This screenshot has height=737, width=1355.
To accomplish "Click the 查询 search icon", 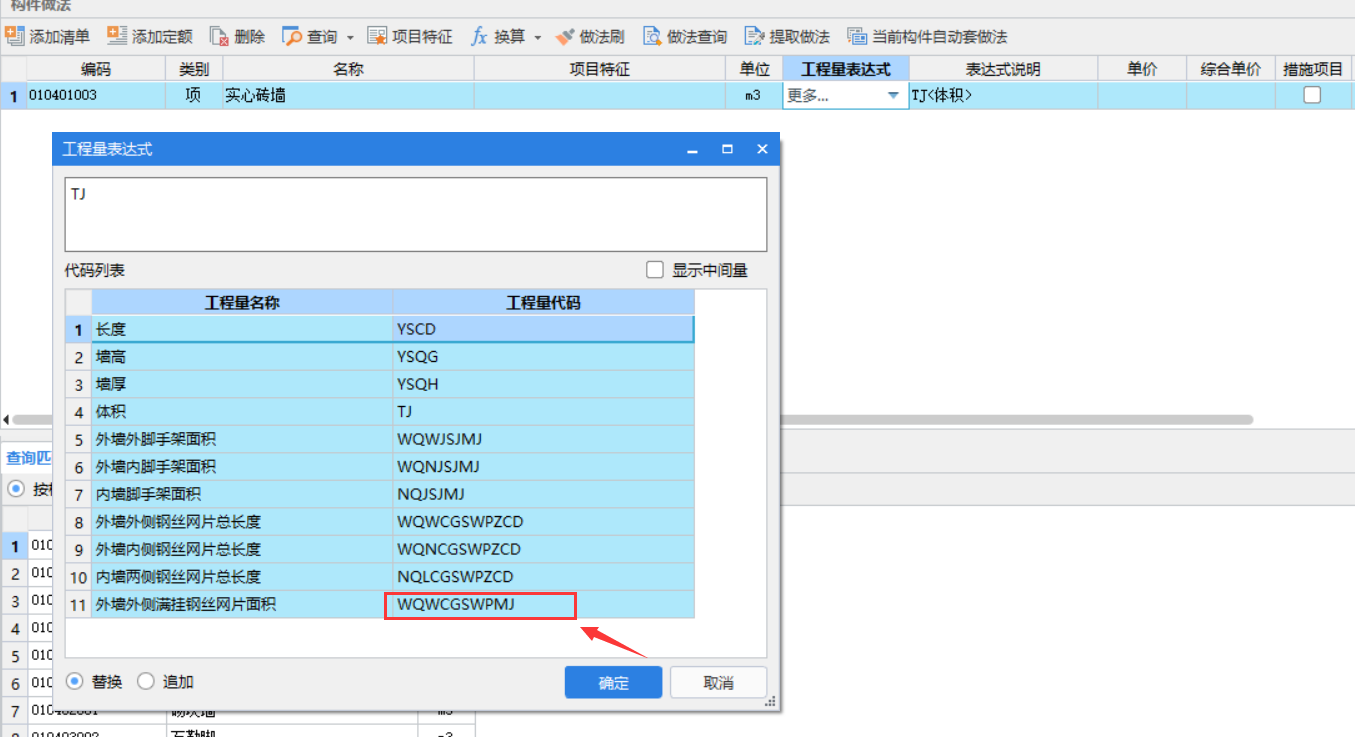I will coord(292,37).
